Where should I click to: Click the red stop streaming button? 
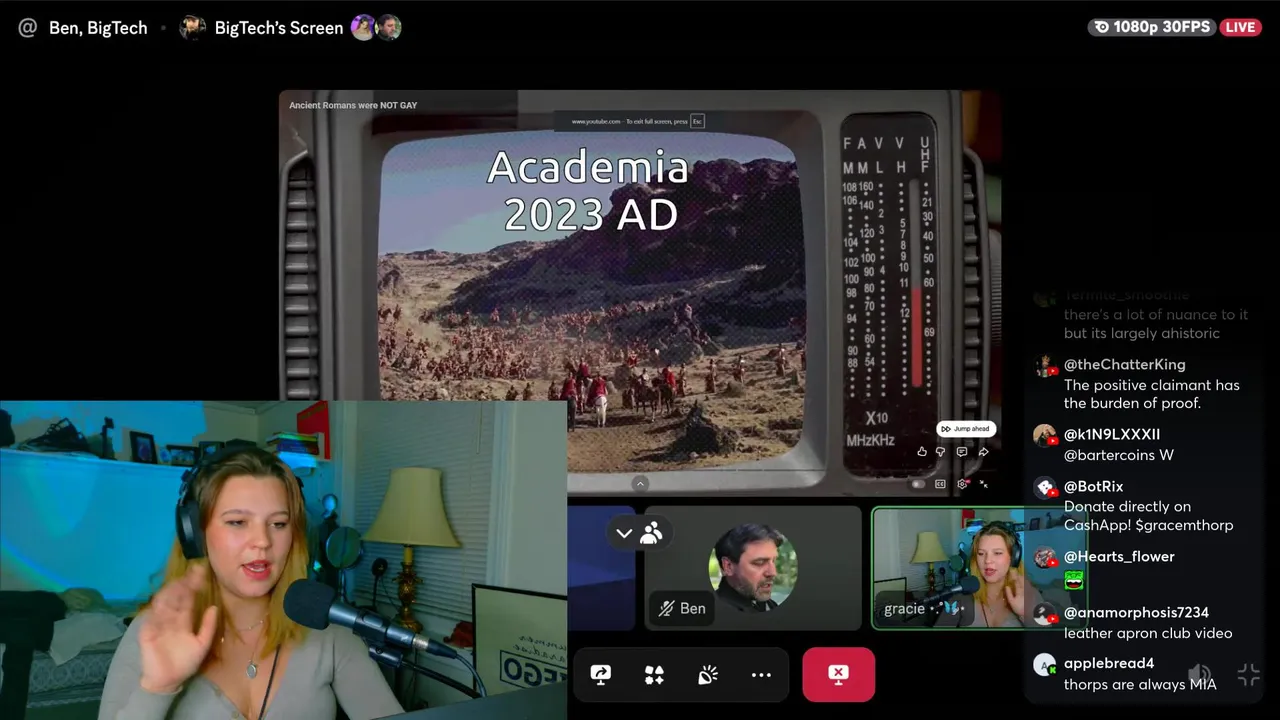click(838, 674)
